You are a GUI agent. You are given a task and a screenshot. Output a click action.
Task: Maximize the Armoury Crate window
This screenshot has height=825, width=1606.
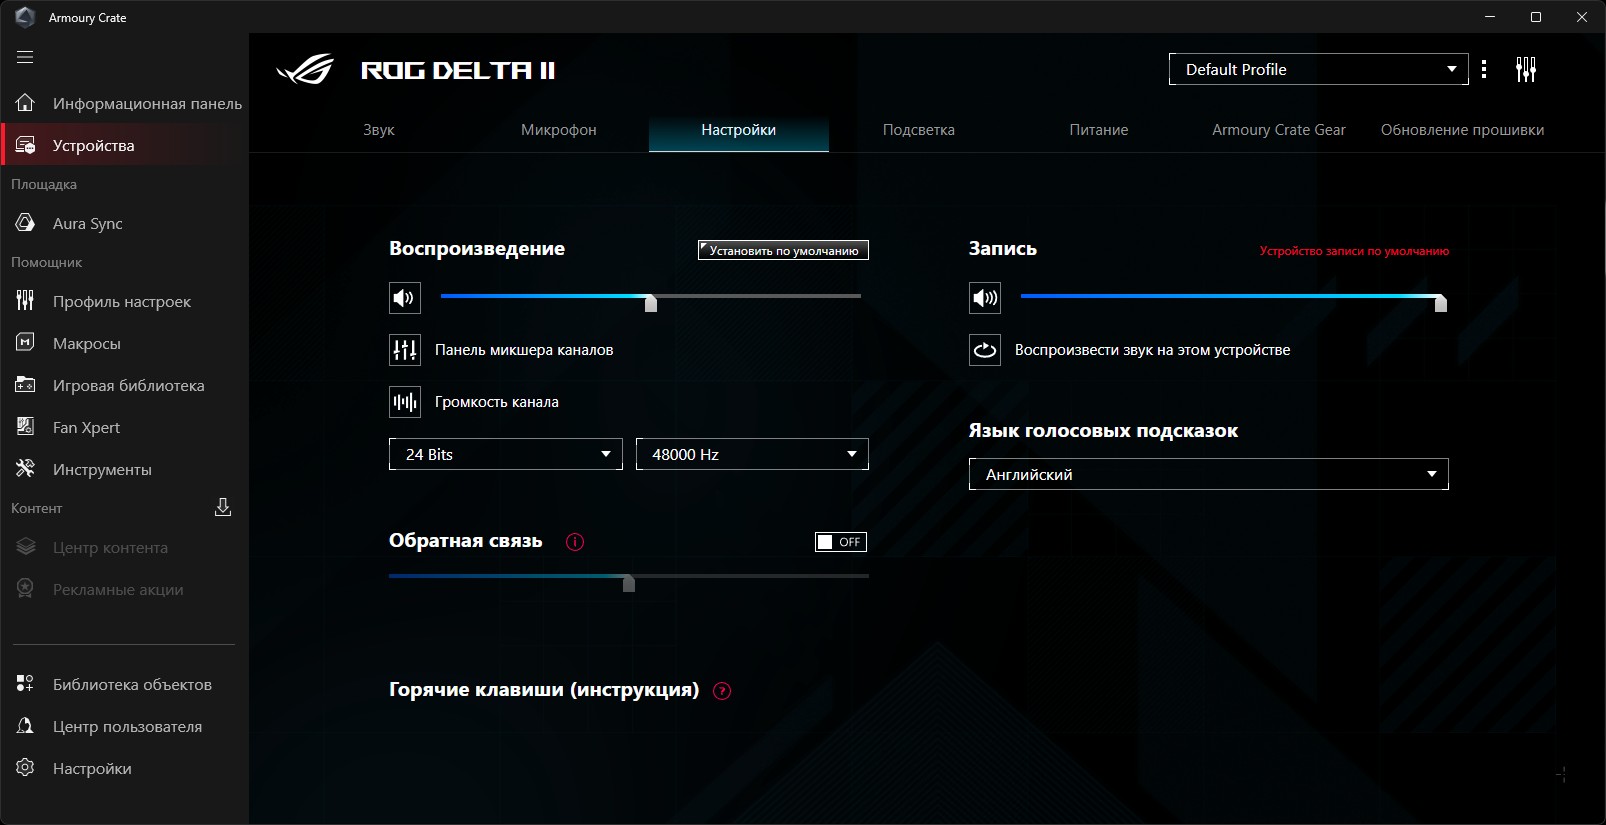tap(1536, 17)
